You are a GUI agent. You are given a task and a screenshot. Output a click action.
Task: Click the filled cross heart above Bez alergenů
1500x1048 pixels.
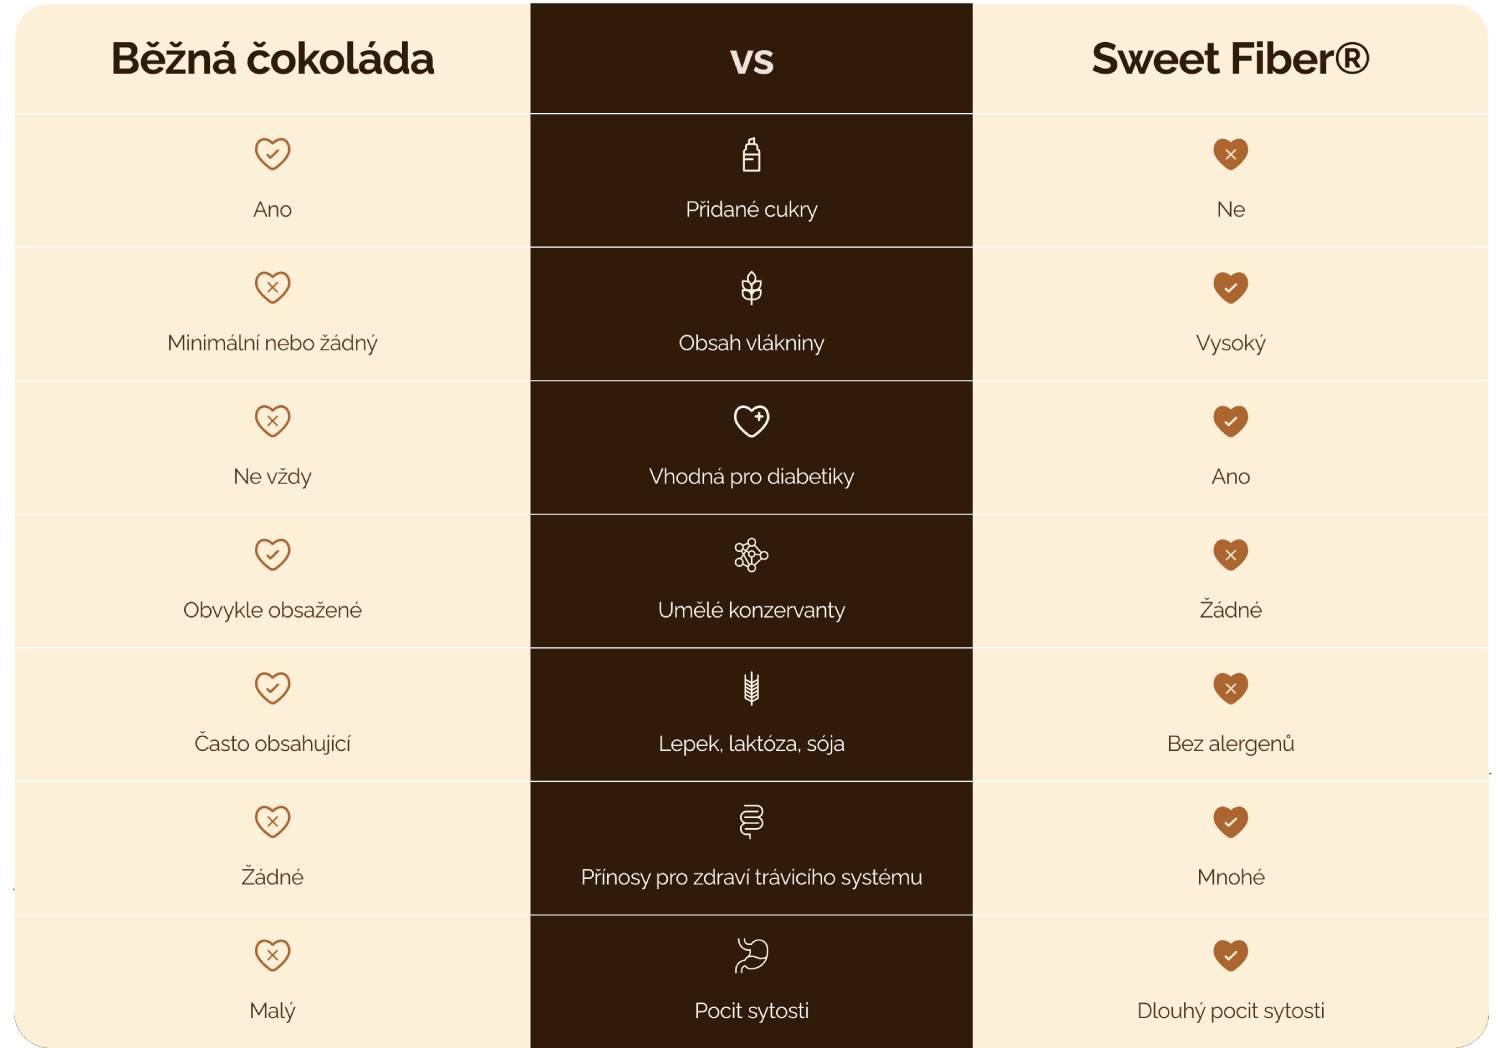pos(1230,688)
